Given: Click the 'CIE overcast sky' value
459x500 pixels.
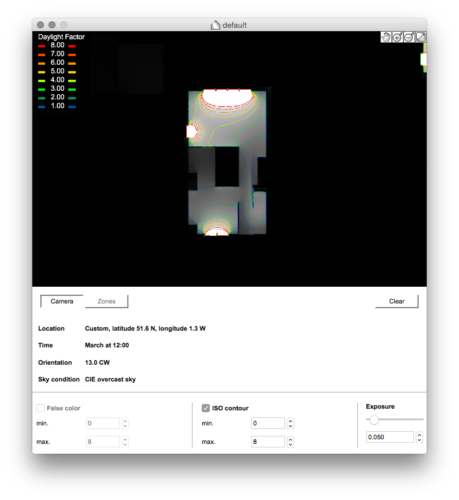Looking at the screenshot, I should 110,379.
